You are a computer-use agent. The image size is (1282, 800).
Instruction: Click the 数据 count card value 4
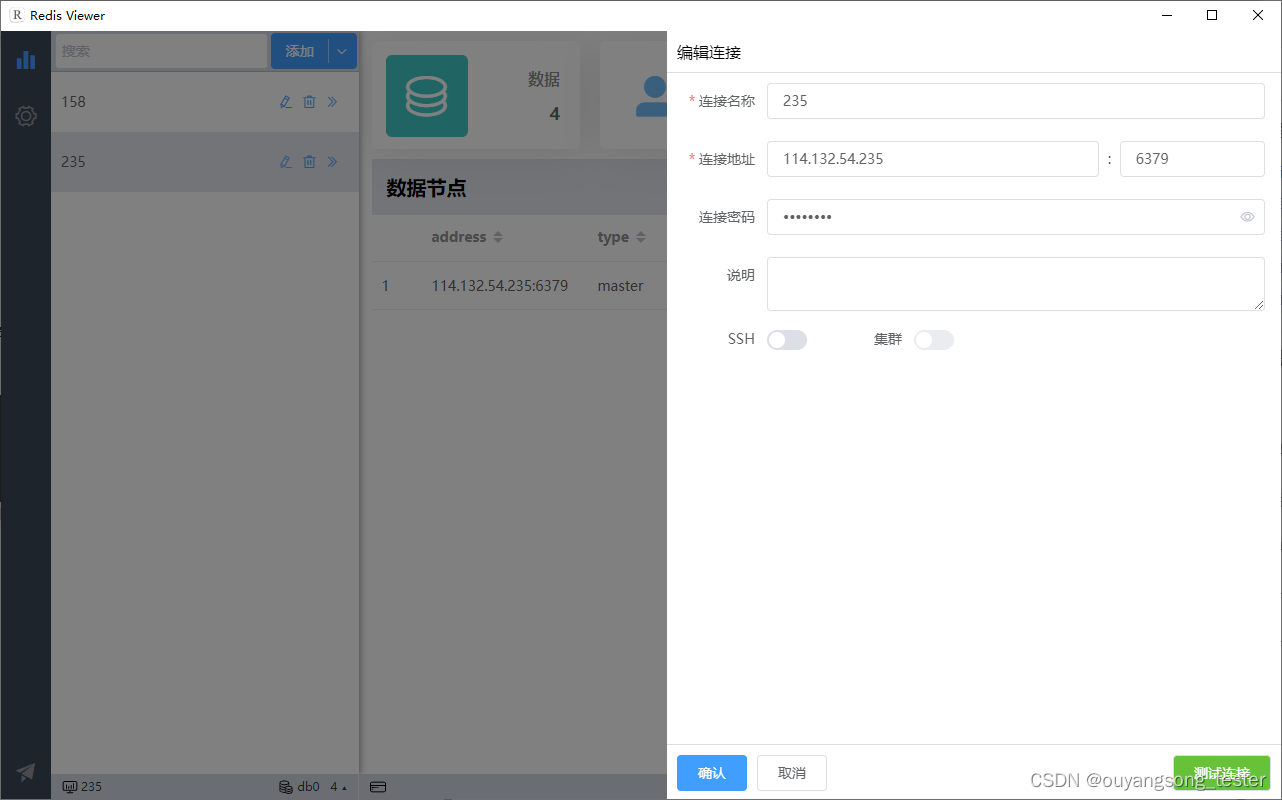(x=554, y=114)
